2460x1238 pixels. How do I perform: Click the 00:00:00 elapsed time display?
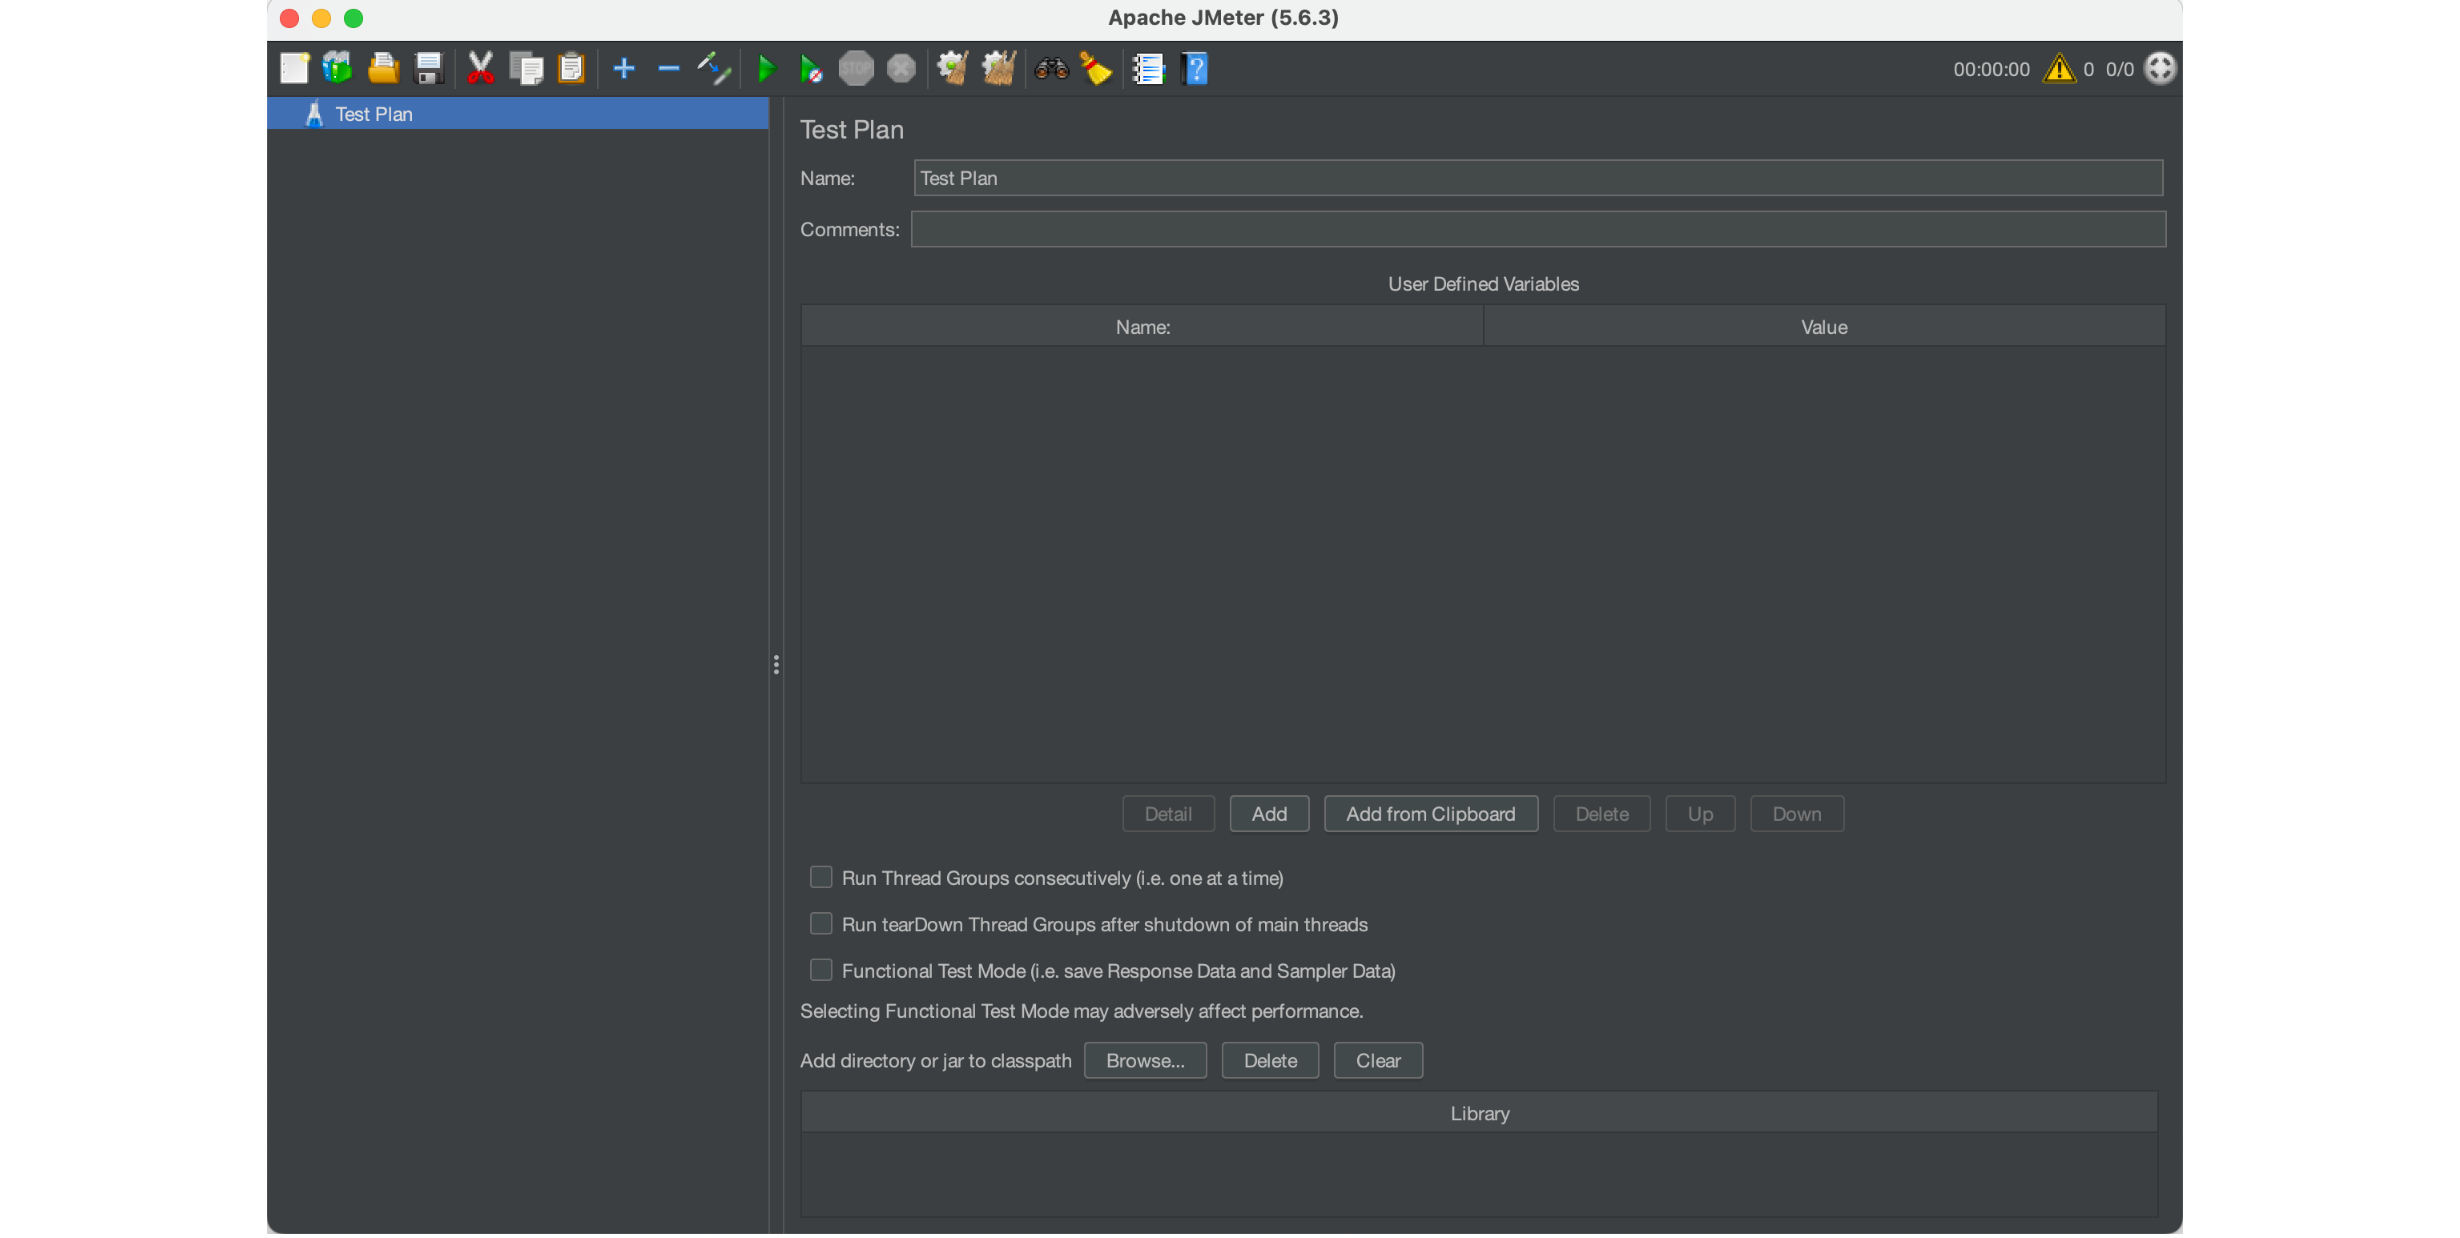(x=1991, y=69)
